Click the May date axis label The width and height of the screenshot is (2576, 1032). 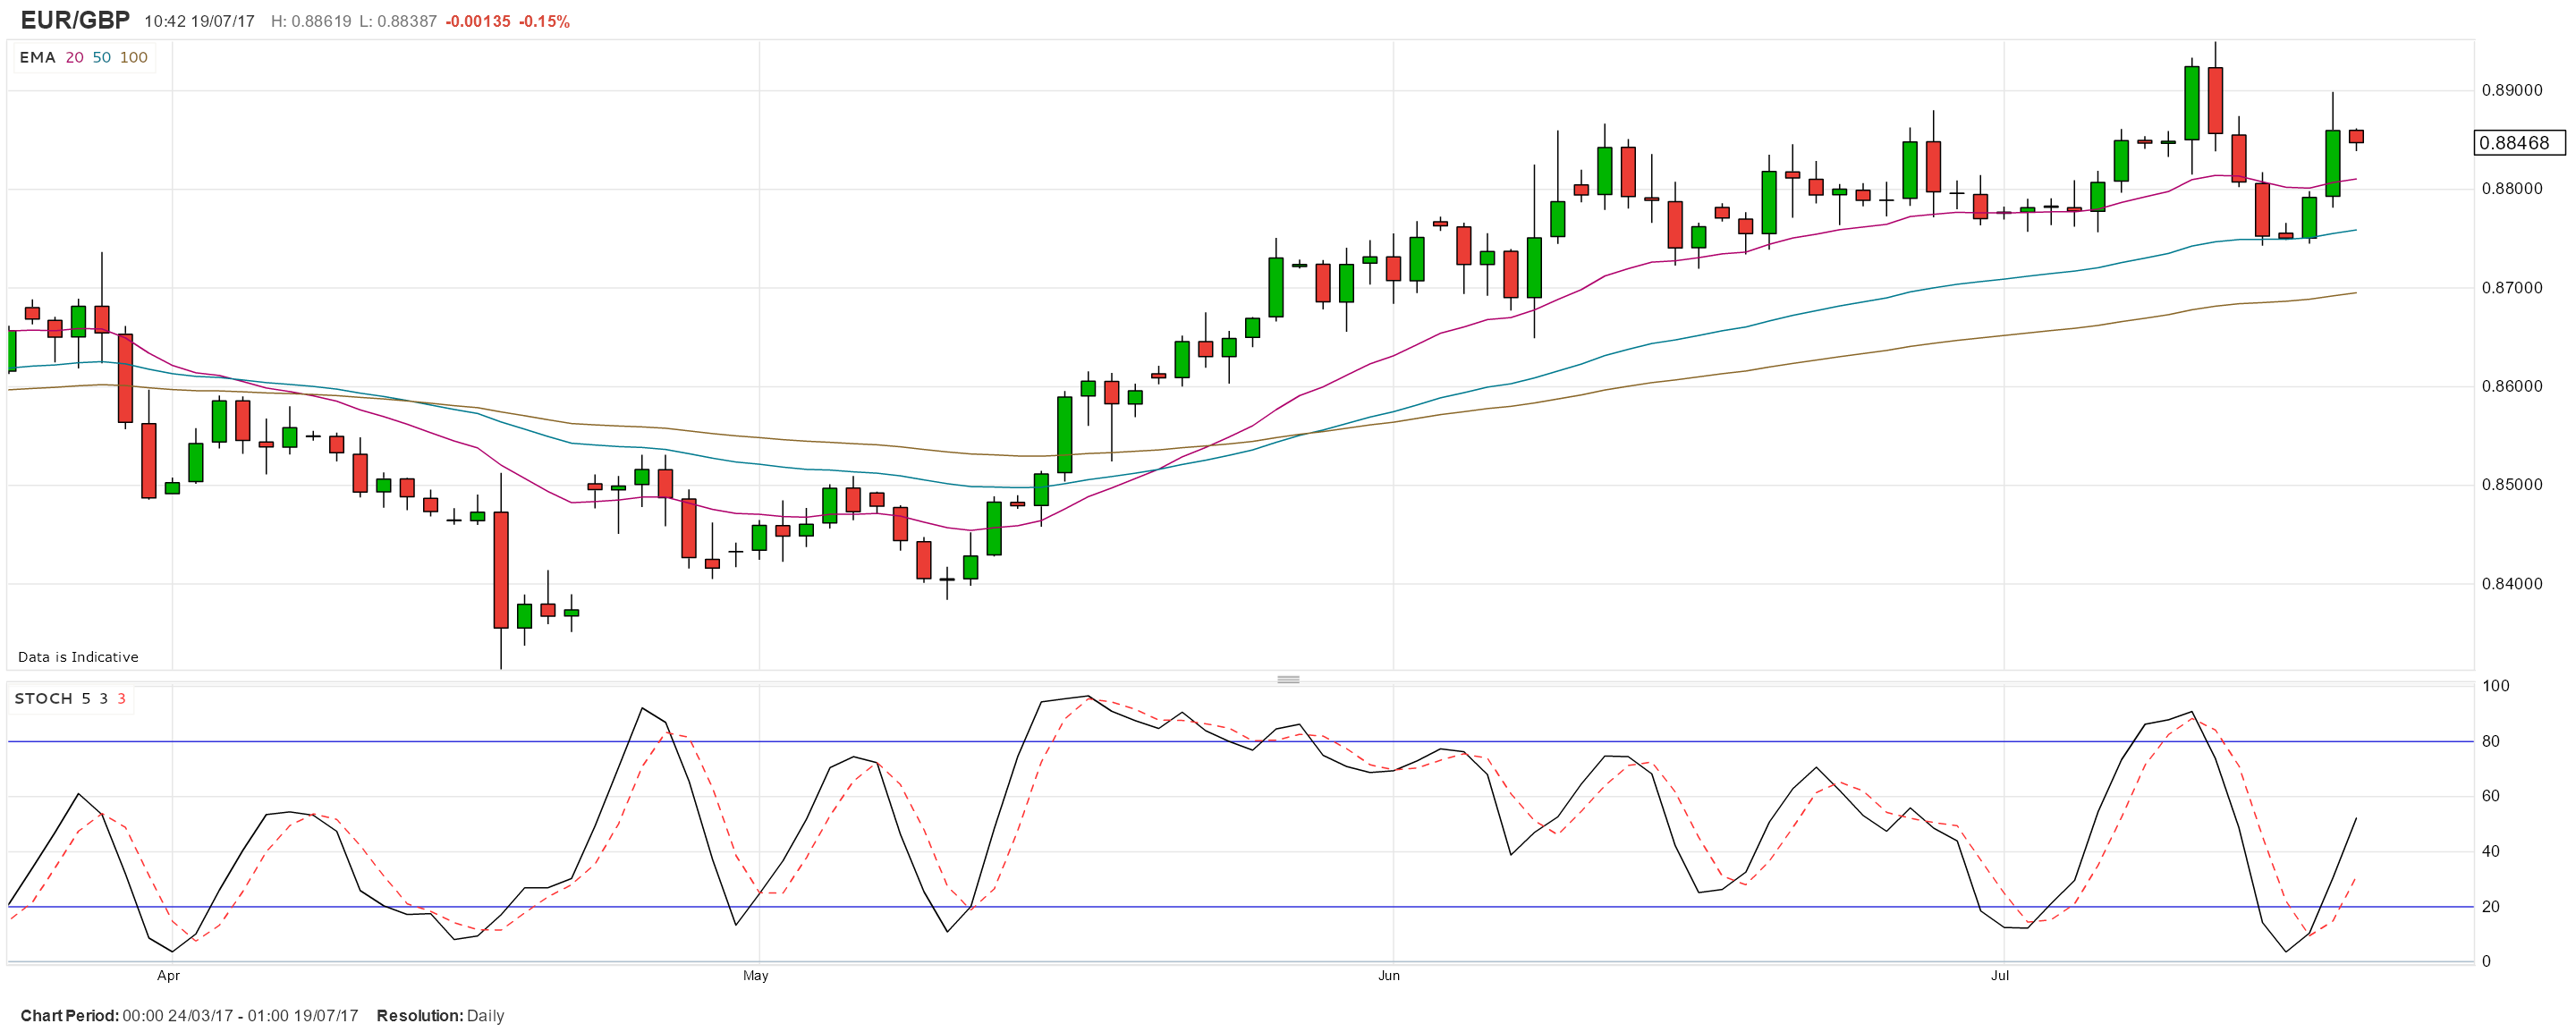pos(756,976)
